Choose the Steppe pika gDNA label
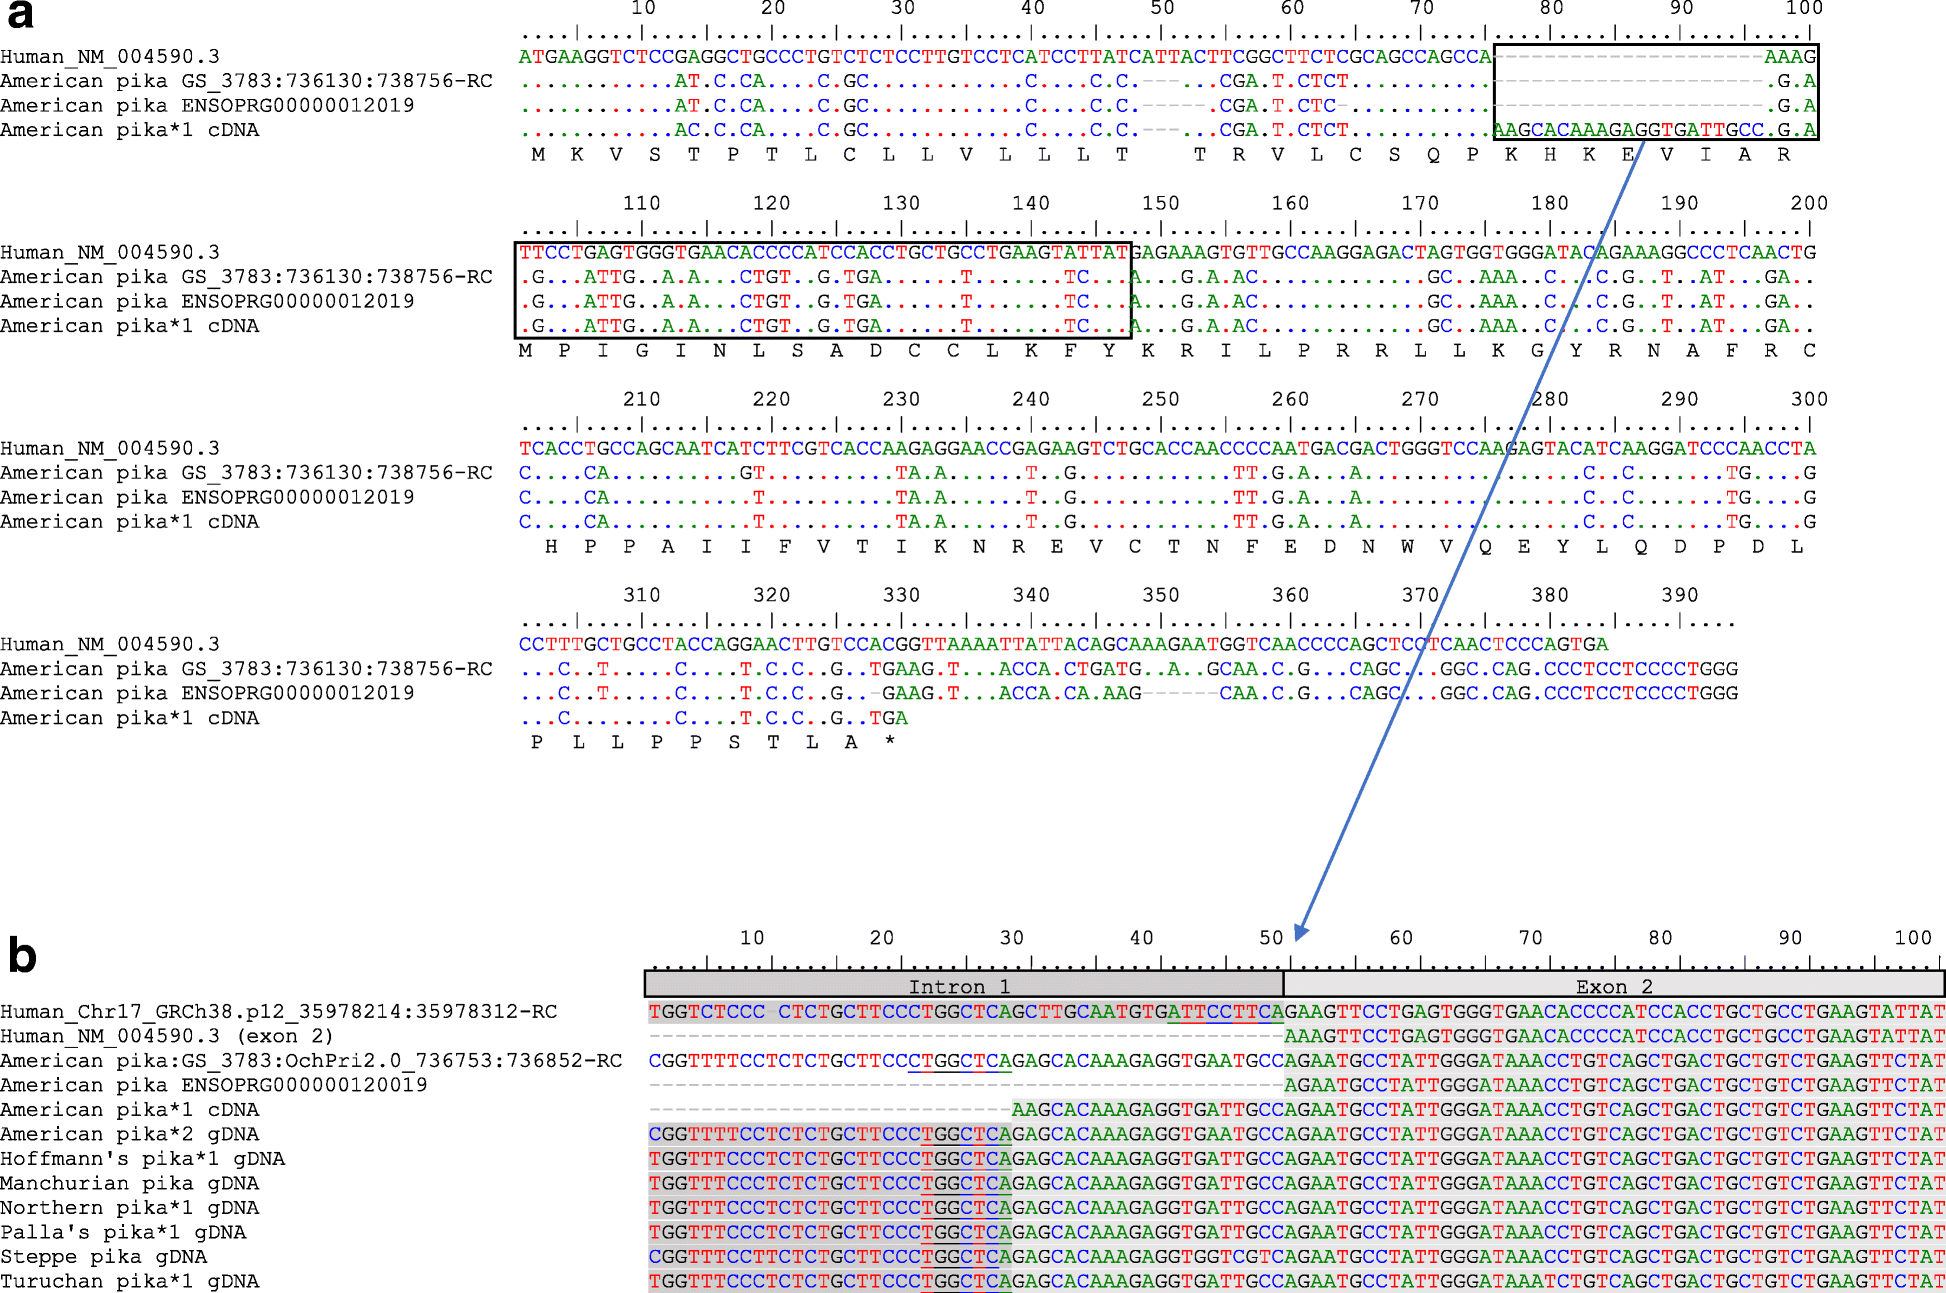The width and height of the screenshot is (1946, 1293). tap(104, 1257)
